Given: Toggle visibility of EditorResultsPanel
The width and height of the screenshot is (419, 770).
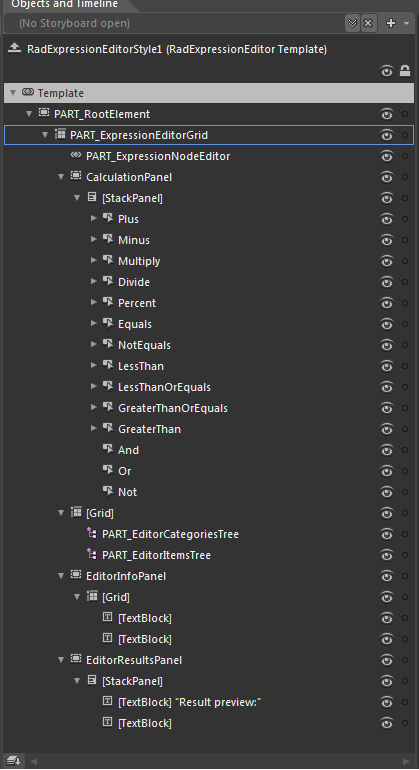Looking at the screenshot, I should (x=387, y=660).
